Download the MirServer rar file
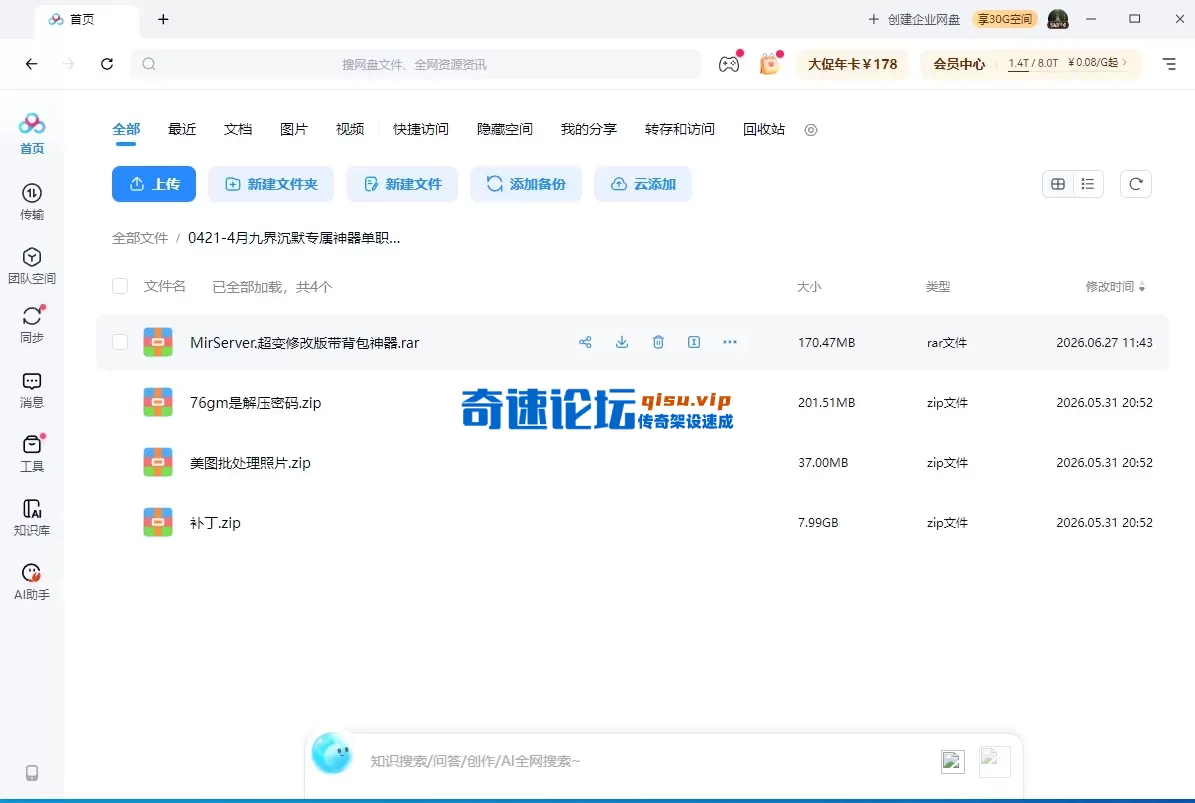This screenshot has height=803, width=1195. click(x=622, y=342)
